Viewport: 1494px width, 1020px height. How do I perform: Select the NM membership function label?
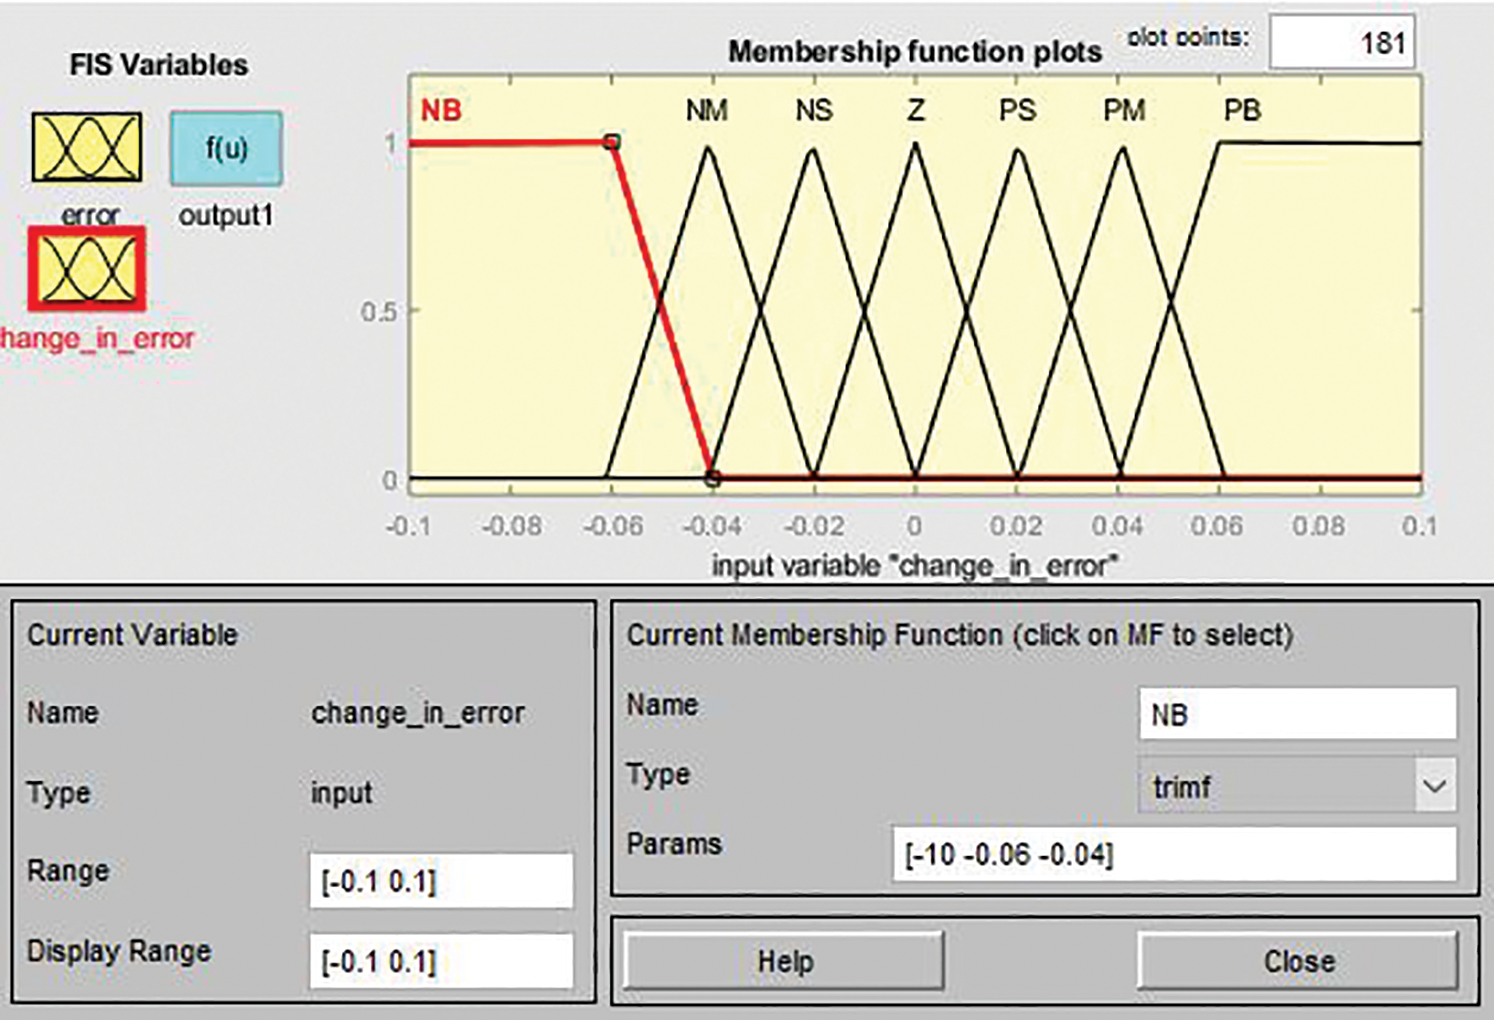point(706,110)
